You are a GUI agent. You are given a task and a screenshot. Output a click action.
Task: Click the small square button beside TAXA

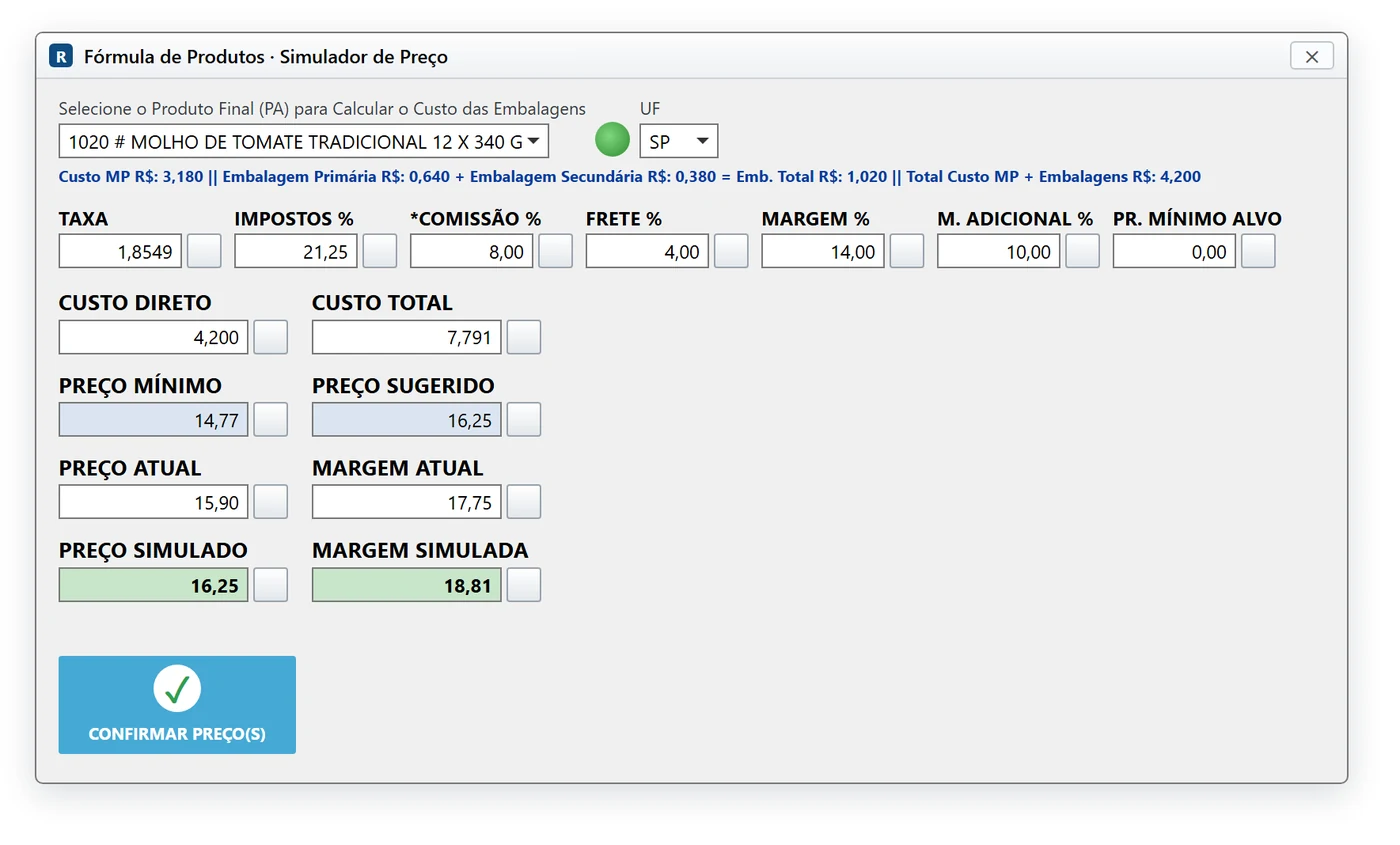[204, 251]
